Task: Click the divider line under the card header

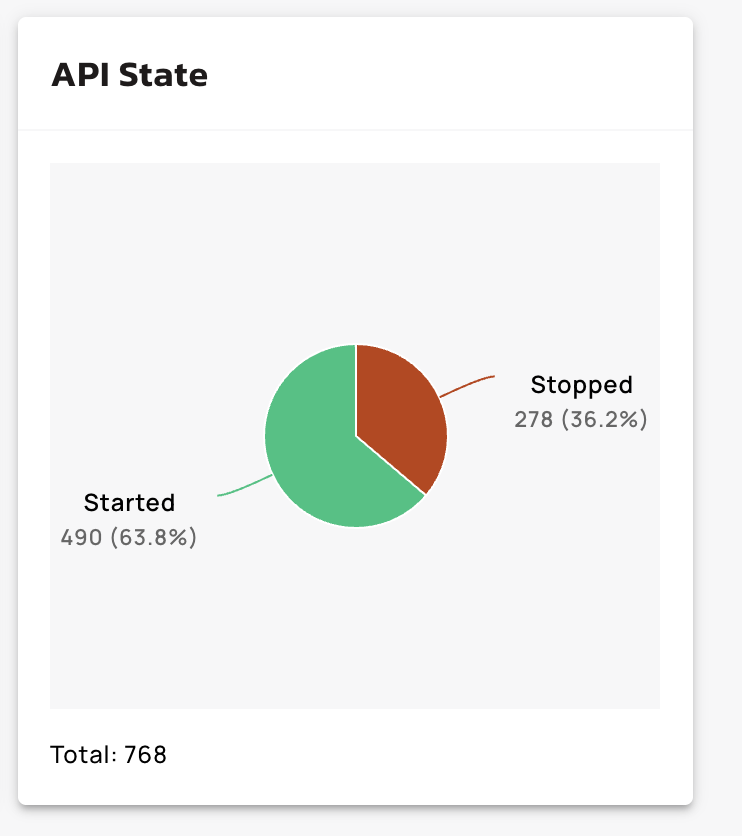Action: pos(355,130)
